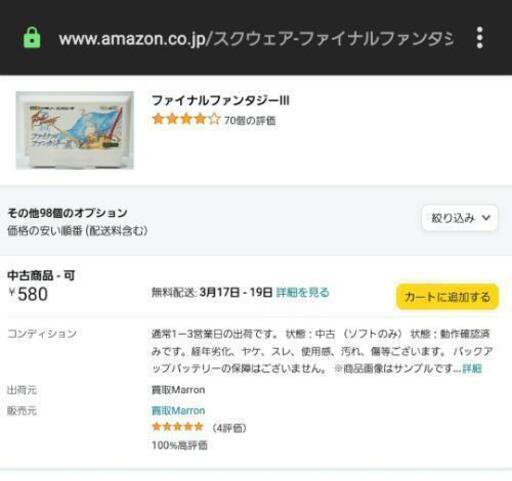Click the green padlock security icon

(32, 37)
